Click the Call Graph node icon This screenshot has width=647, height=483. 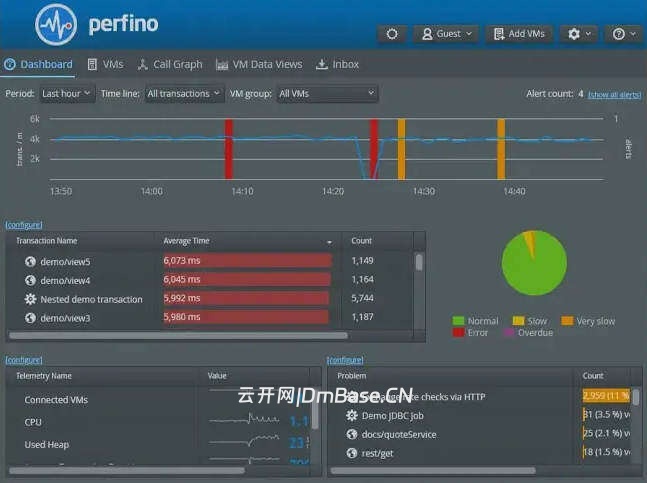coord(142,64)
